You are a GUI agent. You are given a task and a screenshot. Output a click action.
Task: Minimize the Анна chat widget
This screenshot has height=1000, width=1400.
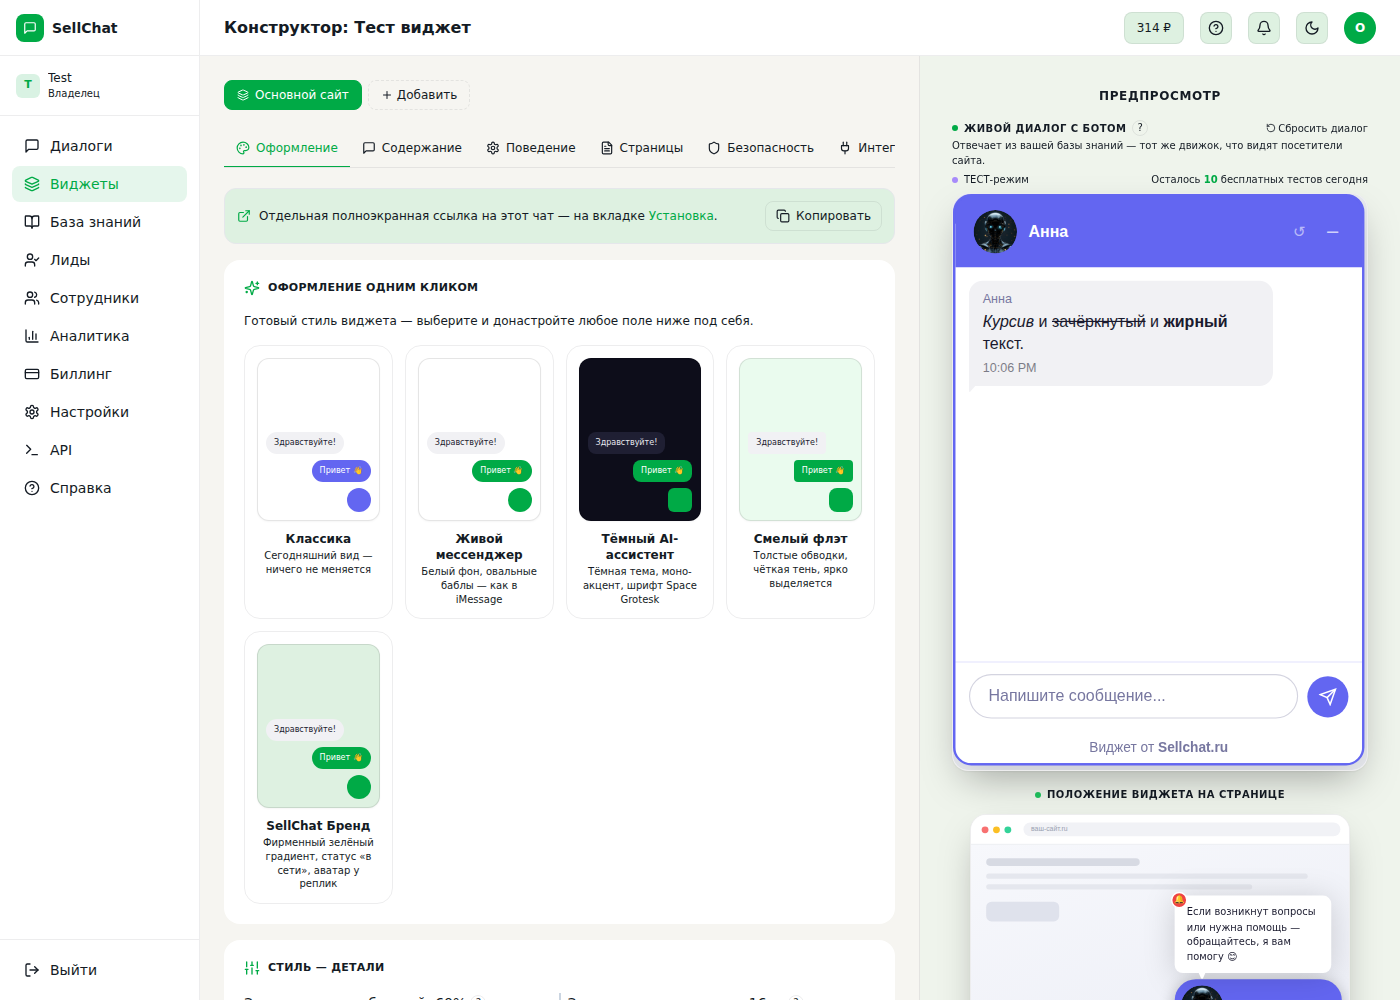pos(1332,232)
